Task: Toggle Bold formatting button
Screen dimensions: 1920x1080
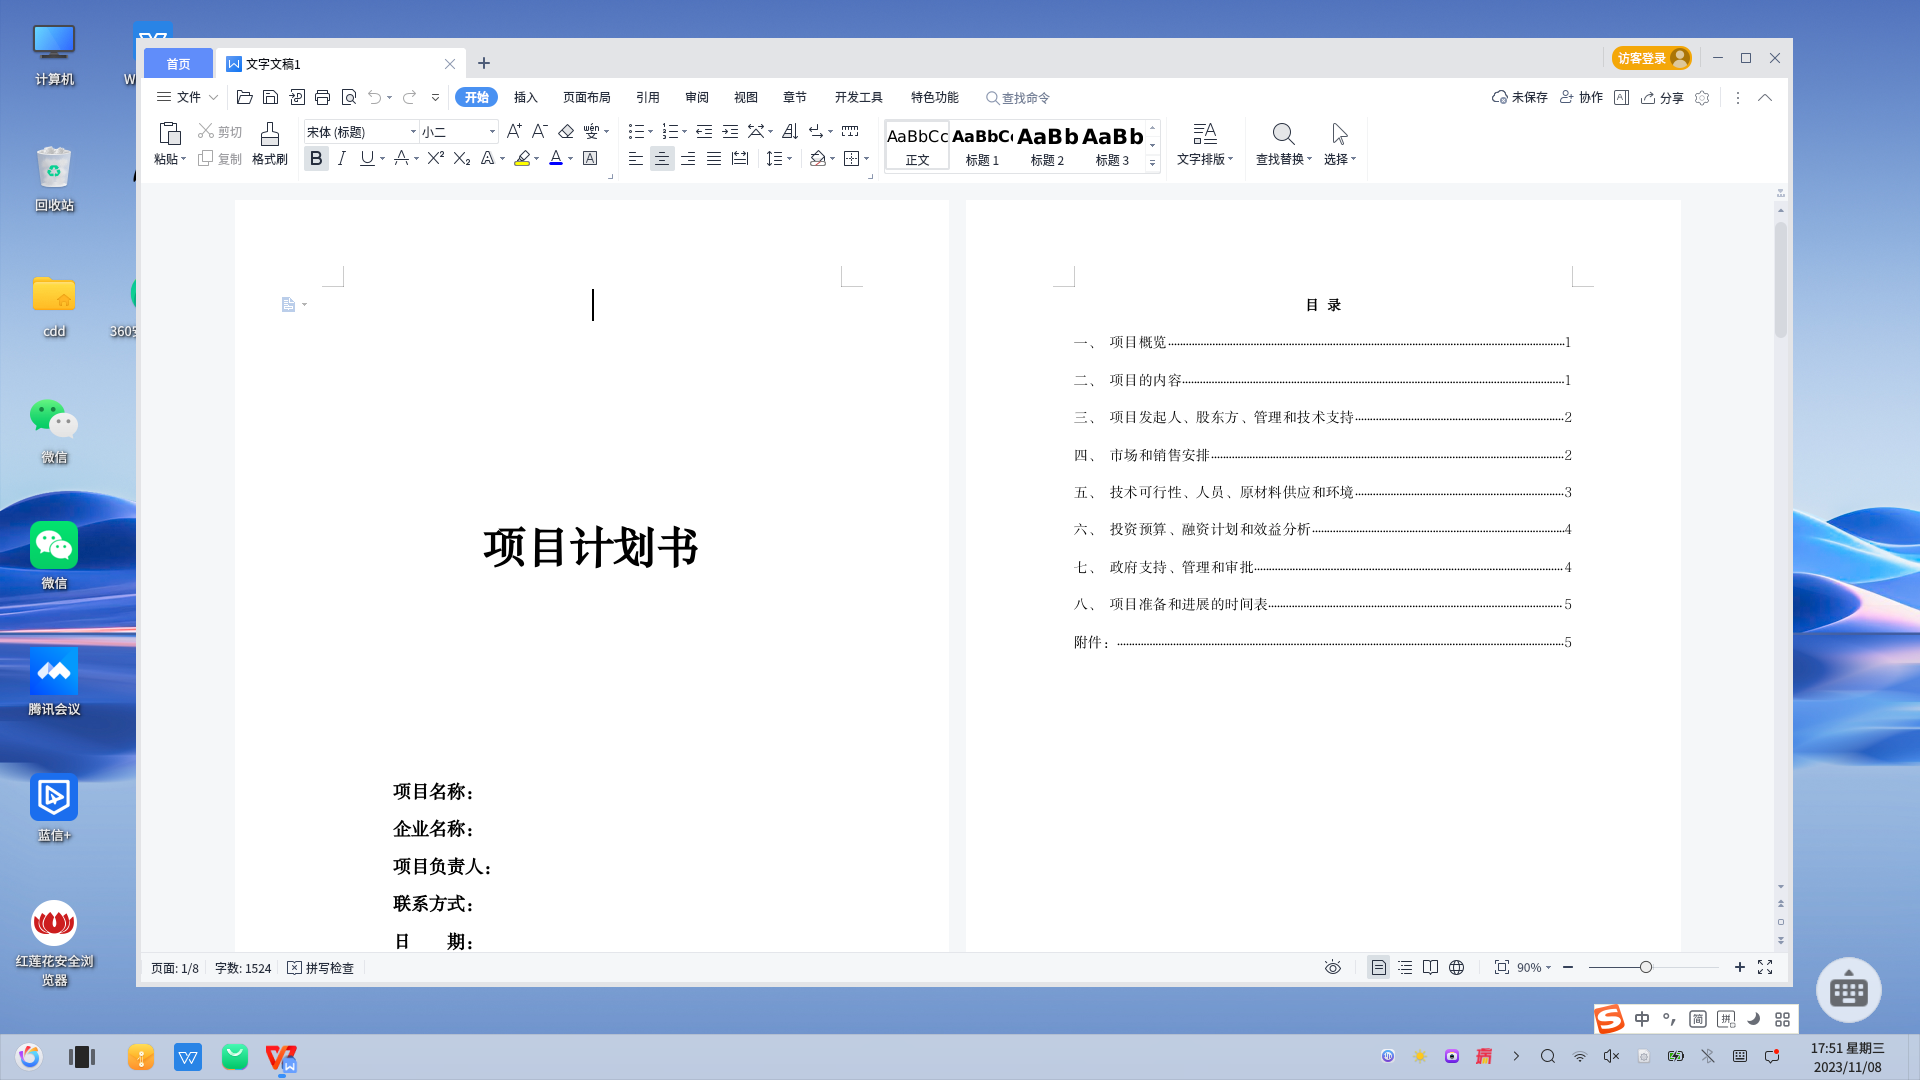Action: coord(316,158)
